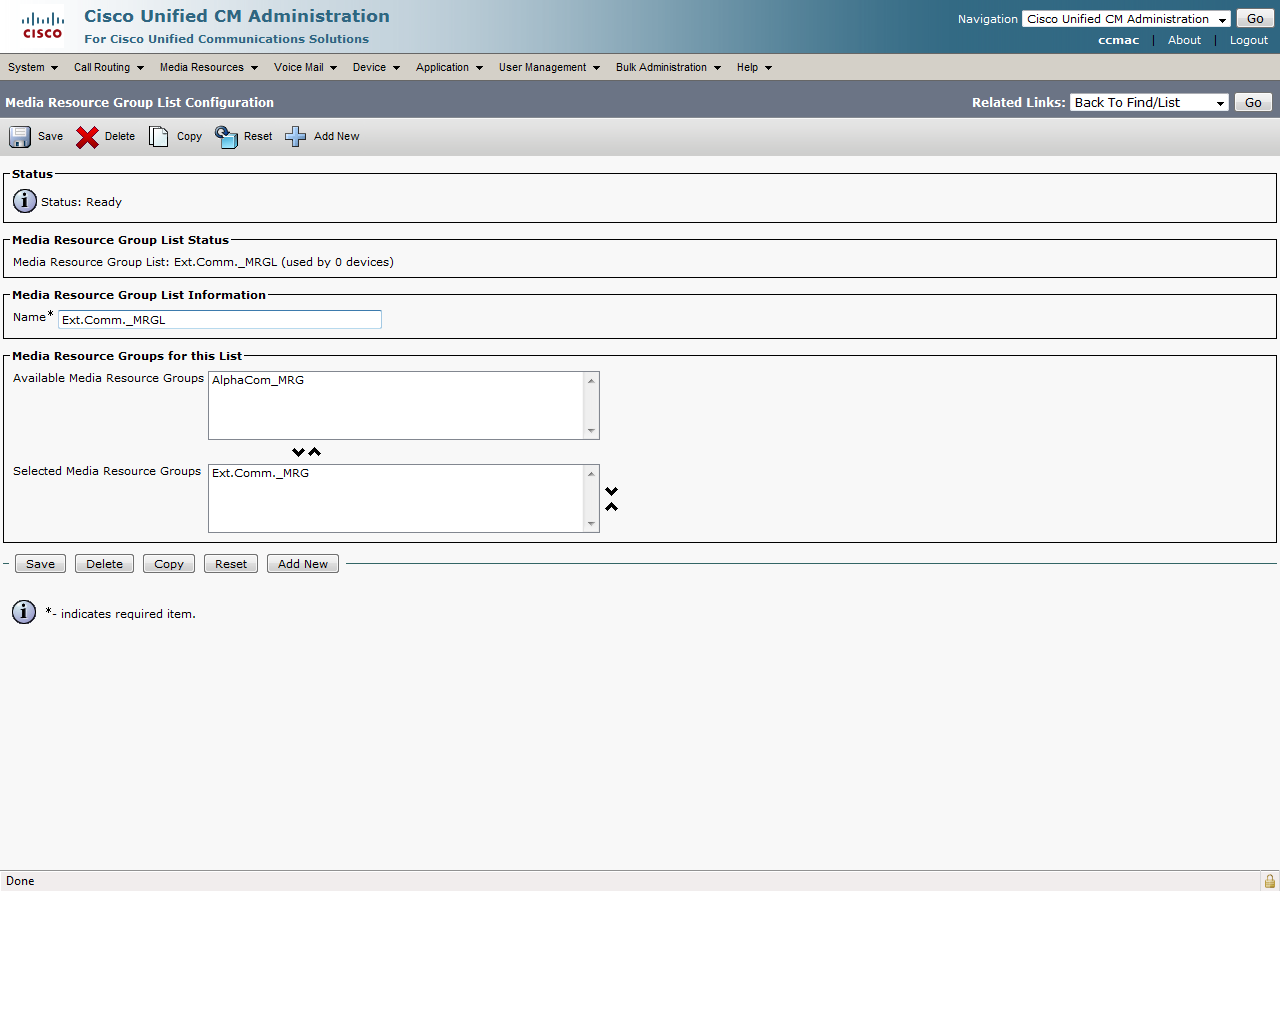Image resolution: width=1280 pixels, height=1024 pixels.
Task: Click Go button next to Related Links
Action: pyautogui.click(x=1253, y=103)
